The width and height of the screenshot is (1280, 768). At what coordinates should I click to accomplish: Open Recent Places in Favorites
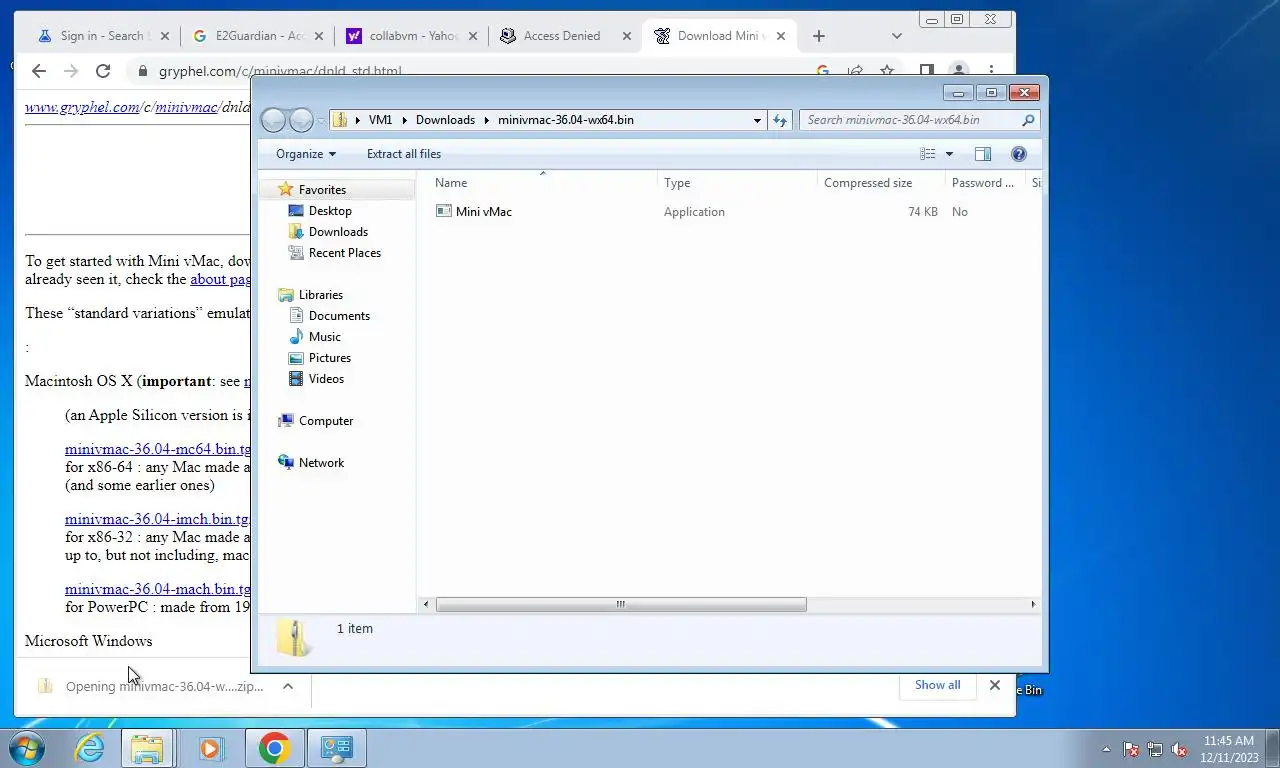(345, 253)
